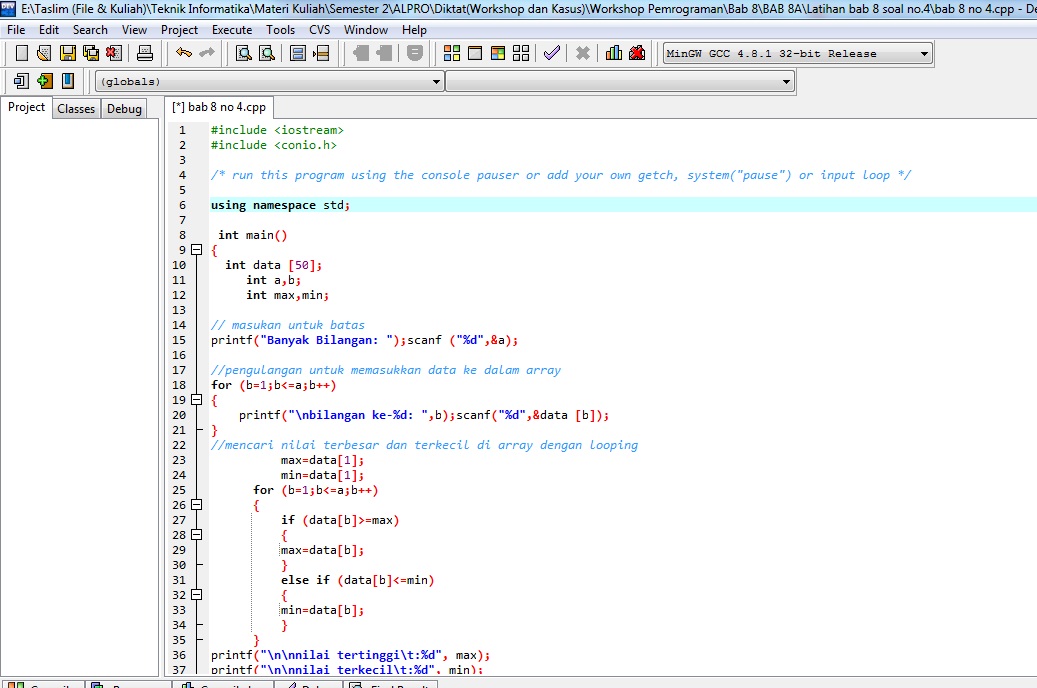Click the Goto function icon
The width and height of the screenshot is (1037, 688).
[x=298, y=53]
